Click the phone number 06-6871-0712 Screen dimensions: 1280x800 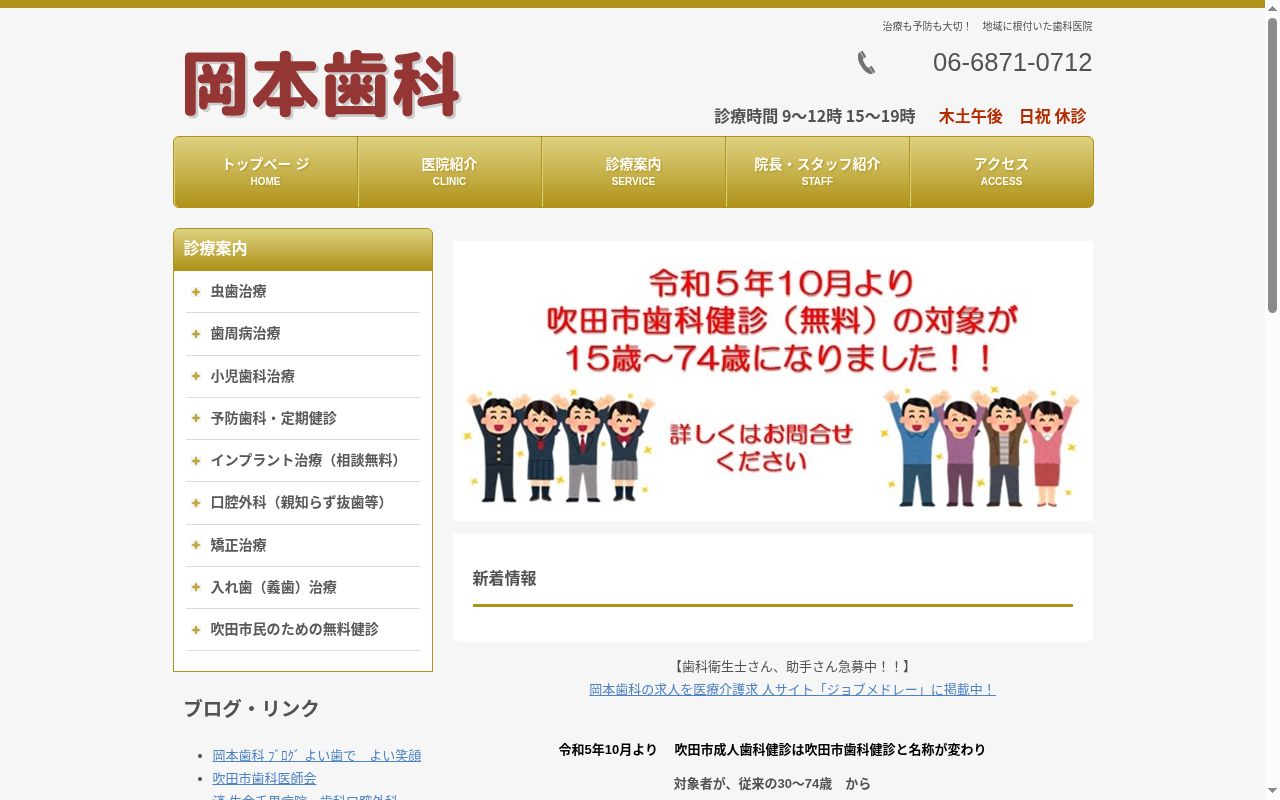[x=1012, y=62]
